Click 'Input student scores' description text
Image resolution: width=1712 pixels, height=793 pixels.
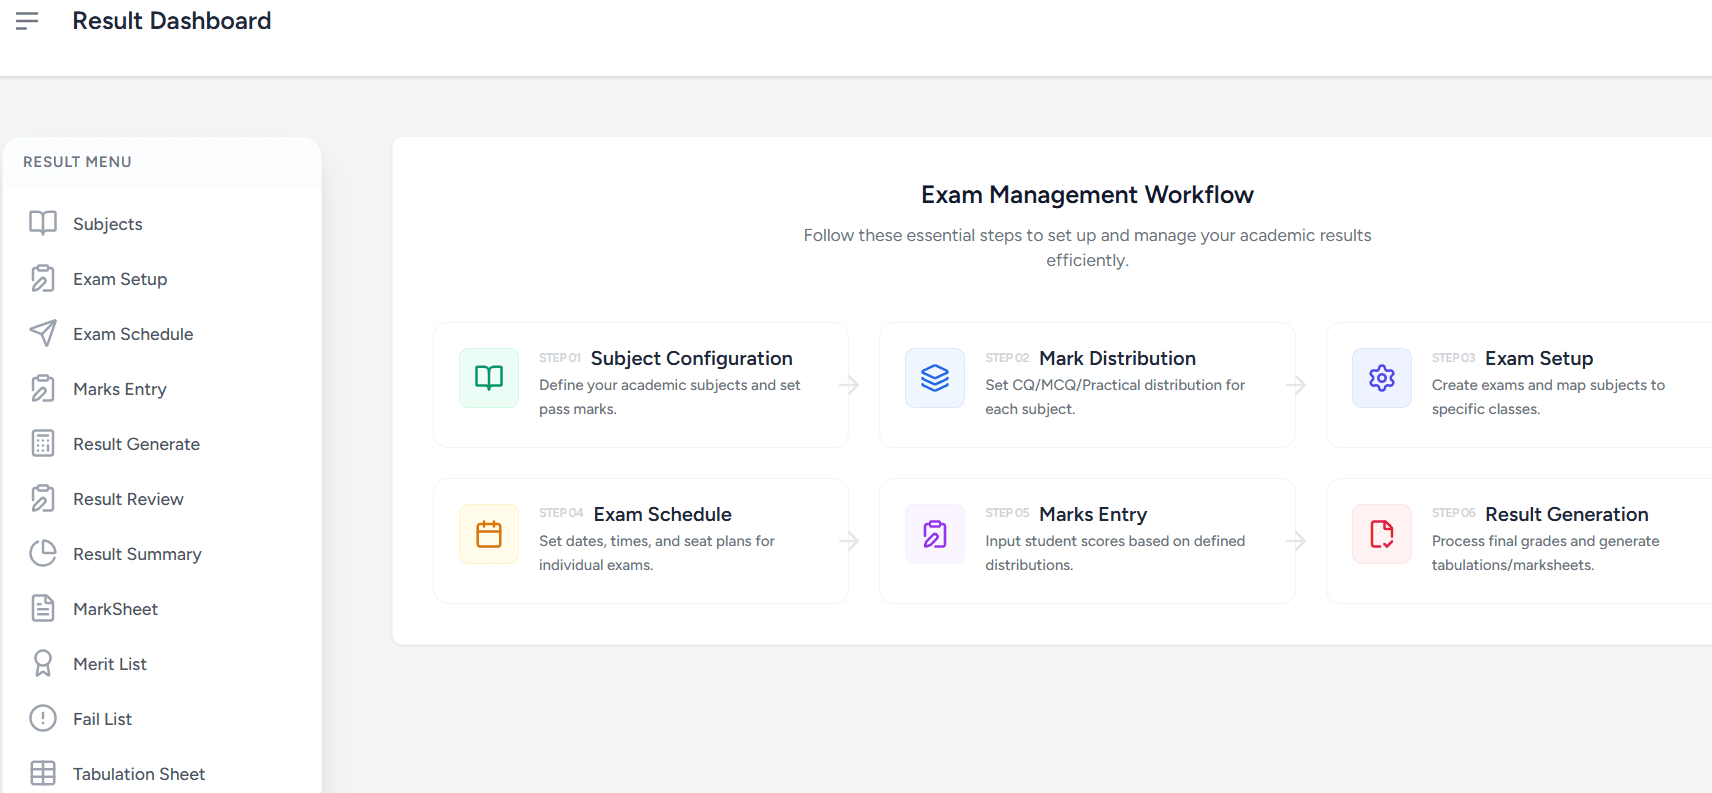pyautogui.click(x=1115, y=553)
